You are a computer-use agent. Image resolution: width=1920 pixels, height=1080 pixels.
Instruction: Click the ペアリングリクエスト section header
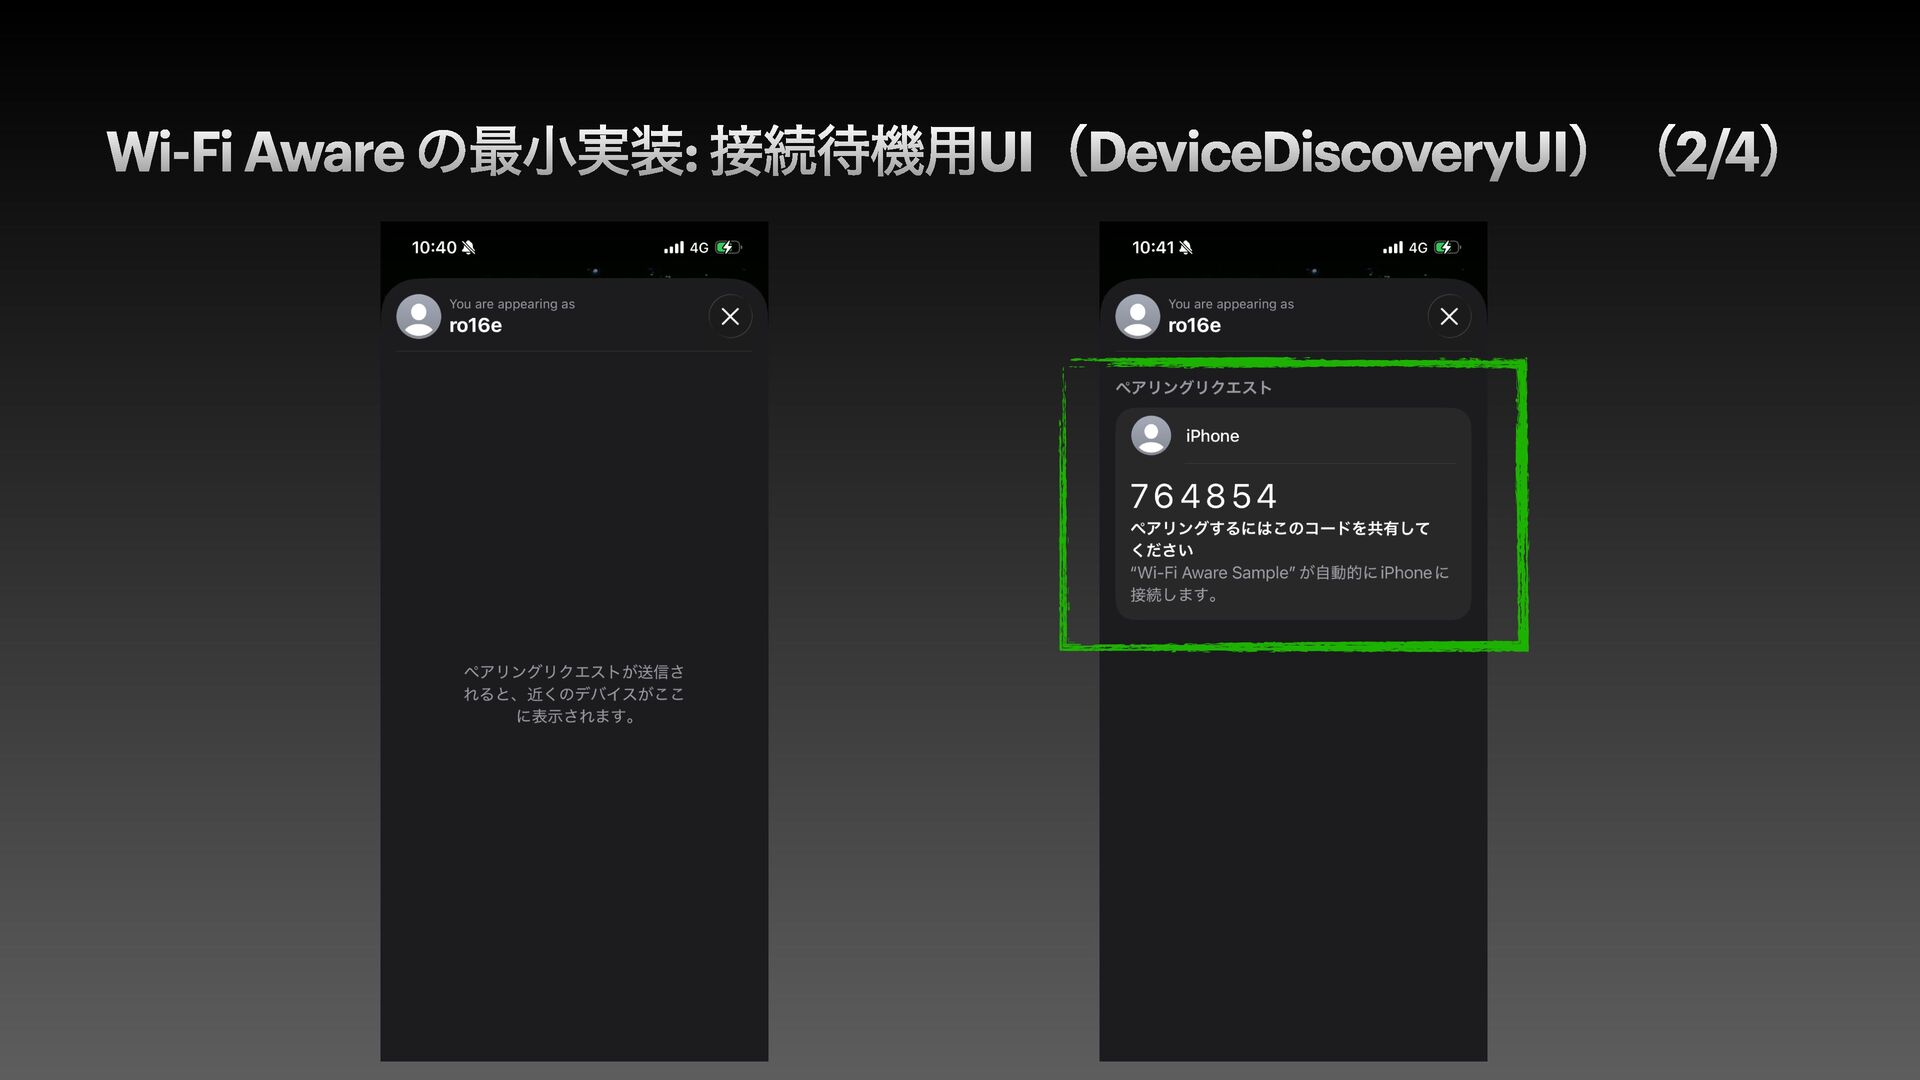[x=1194, y=387]
